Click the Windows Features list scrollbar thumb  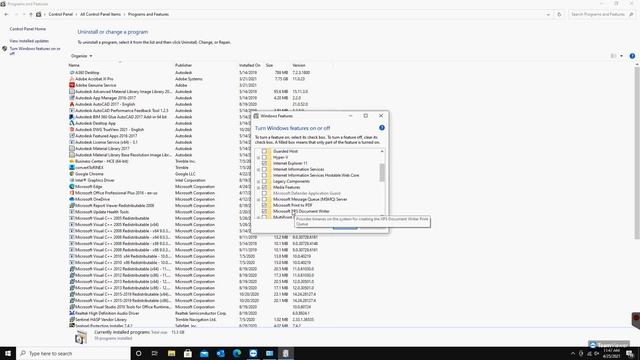pos(382,173)
